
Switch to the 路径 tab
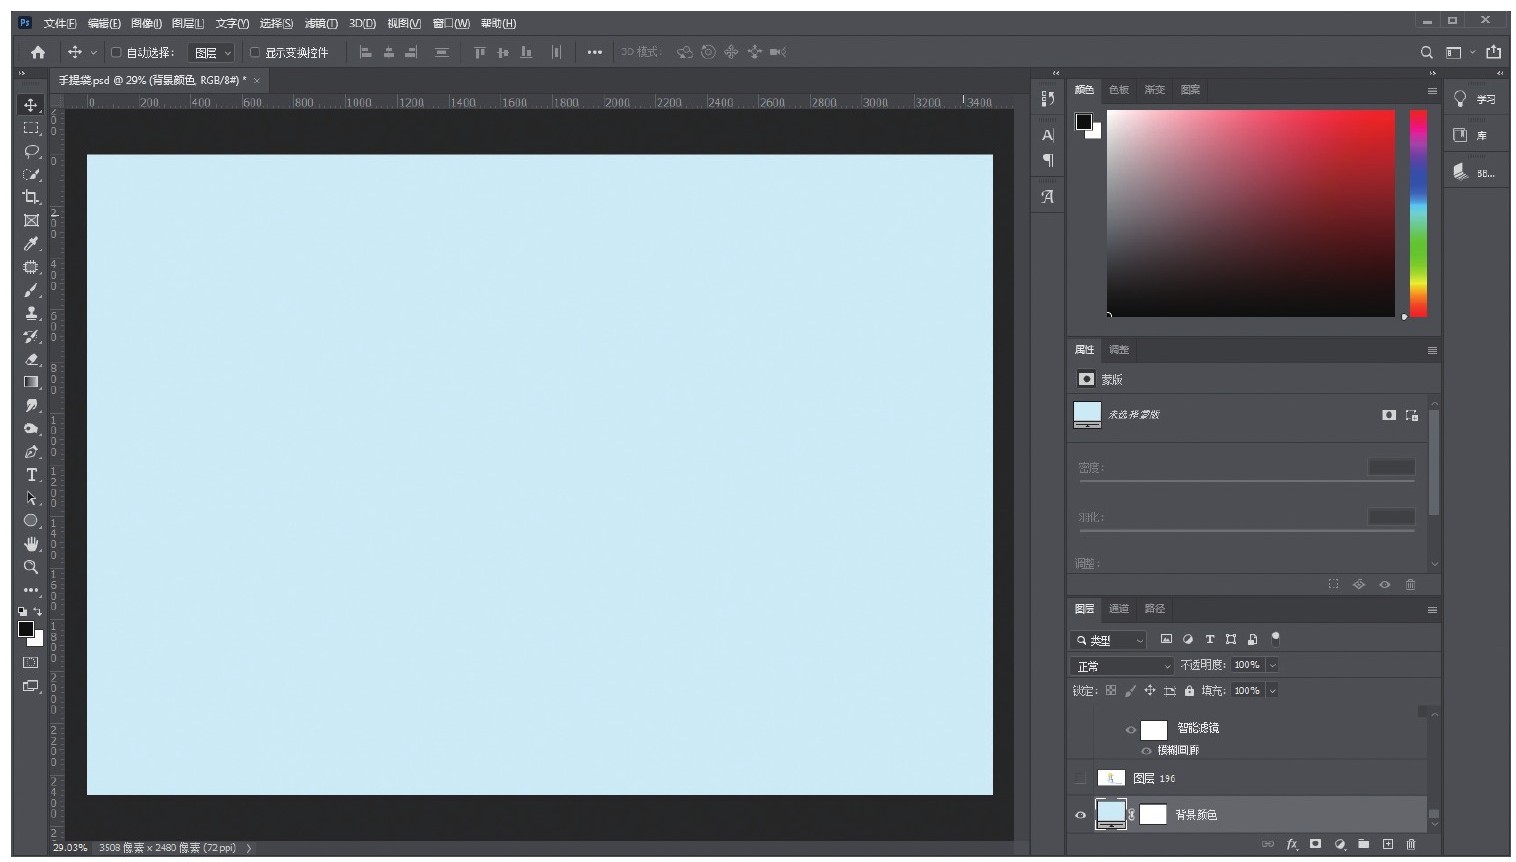pyautogui.click(x=1155, y=609)
